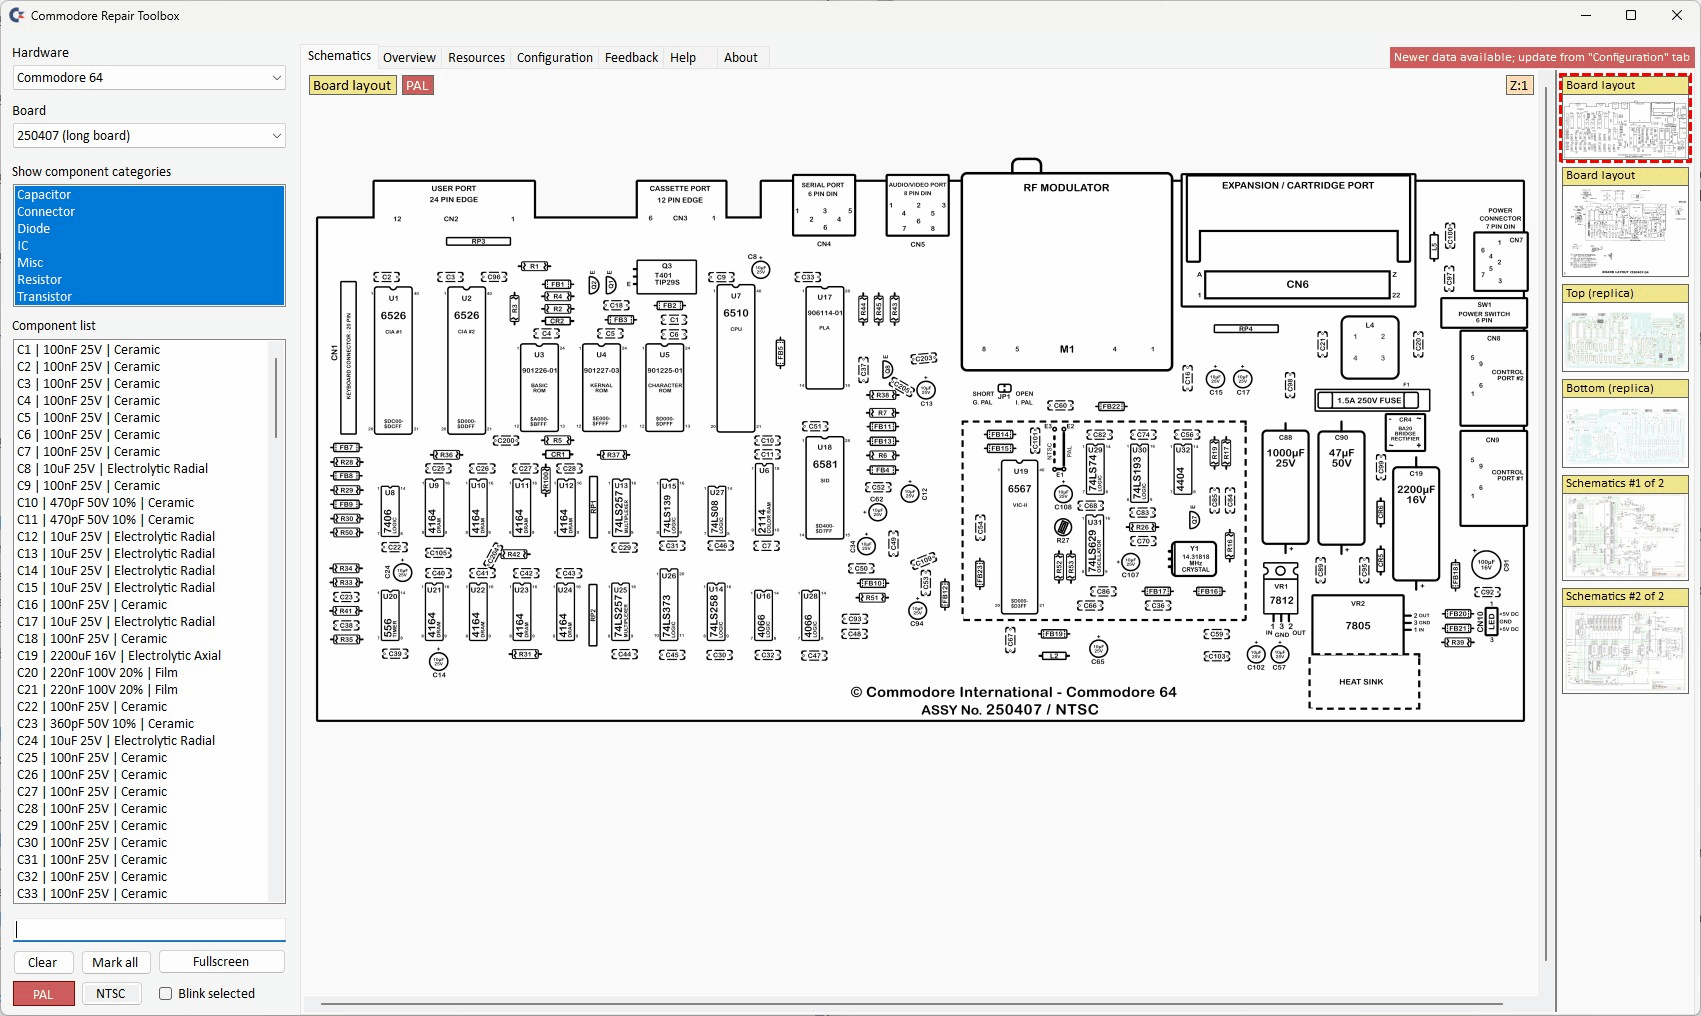This screenshot has width=1701, height=1016.
Task: Click the user port connector CN2
Action: point(454,198)
